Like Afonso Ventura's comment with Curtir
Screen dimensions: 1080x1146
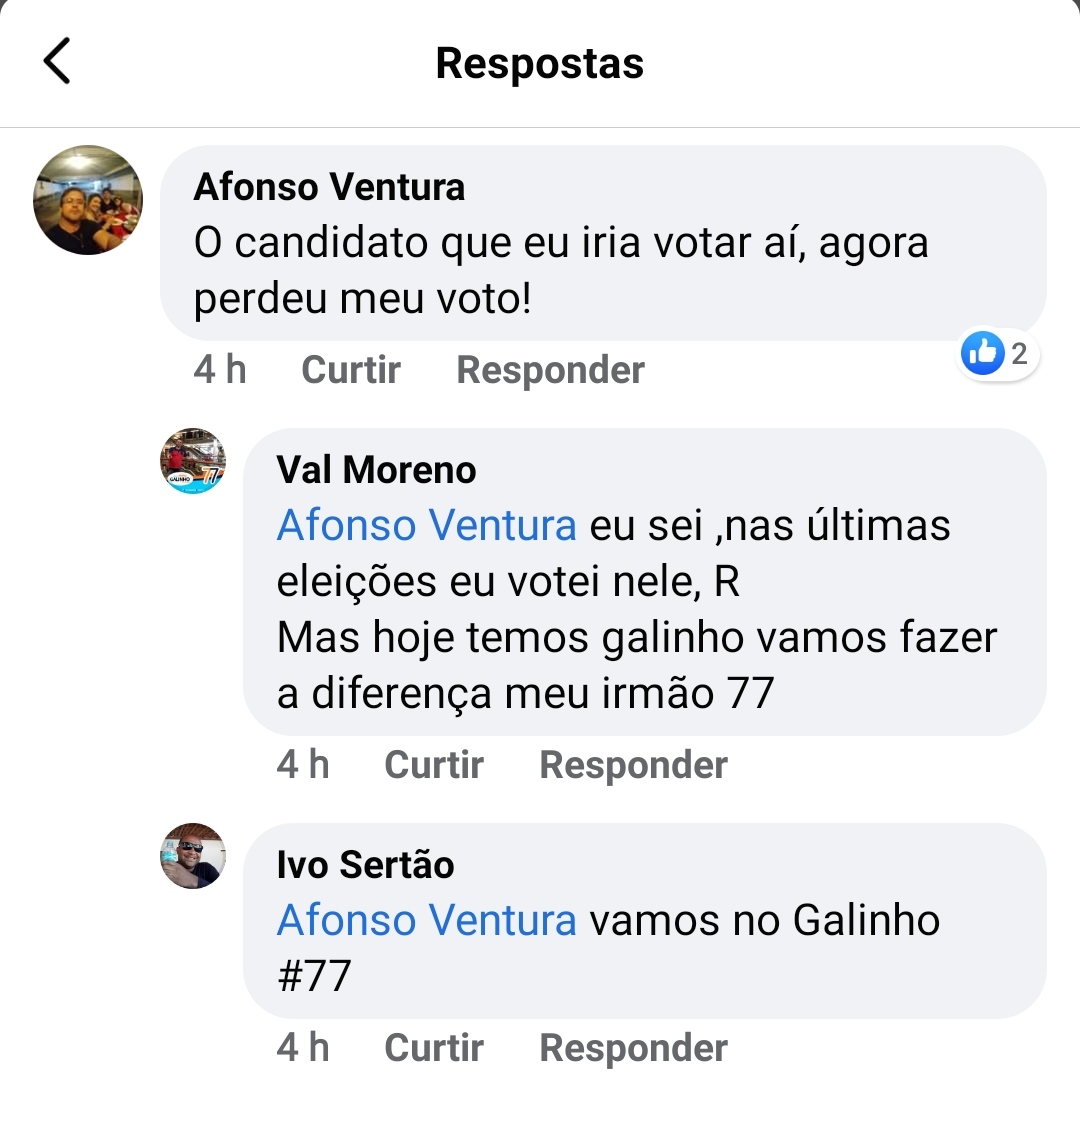point(351,370)
